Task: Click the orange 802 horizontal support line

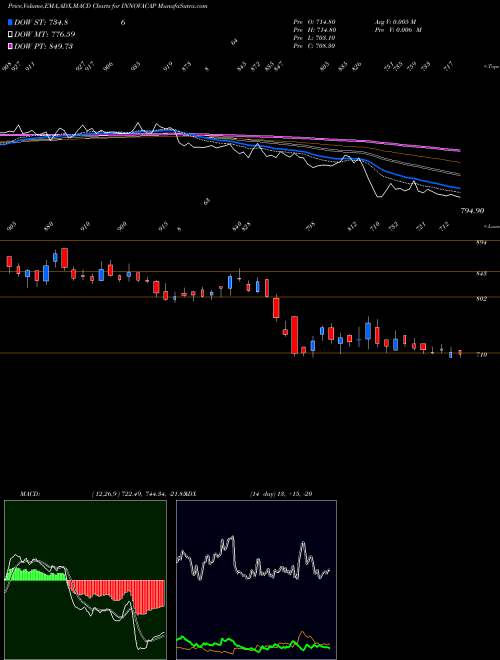Action: 250,297
